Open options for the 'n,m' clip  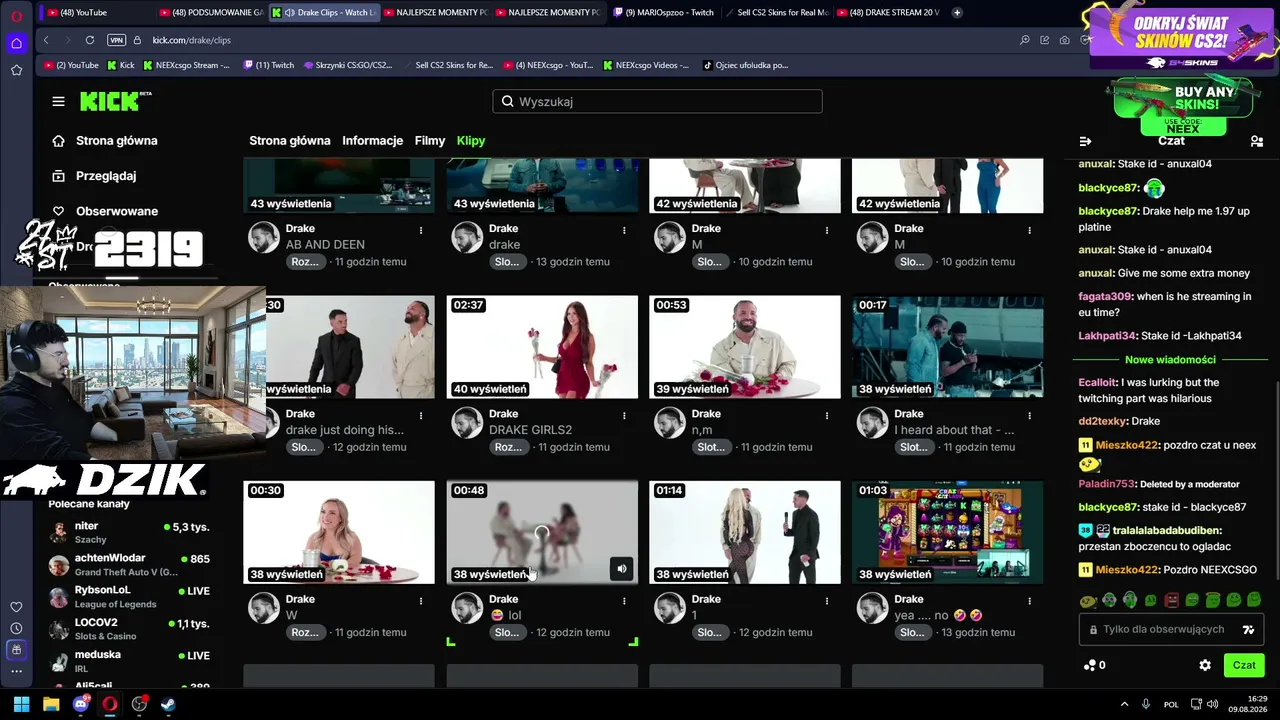pyautogui.click(x=827, y=415)
